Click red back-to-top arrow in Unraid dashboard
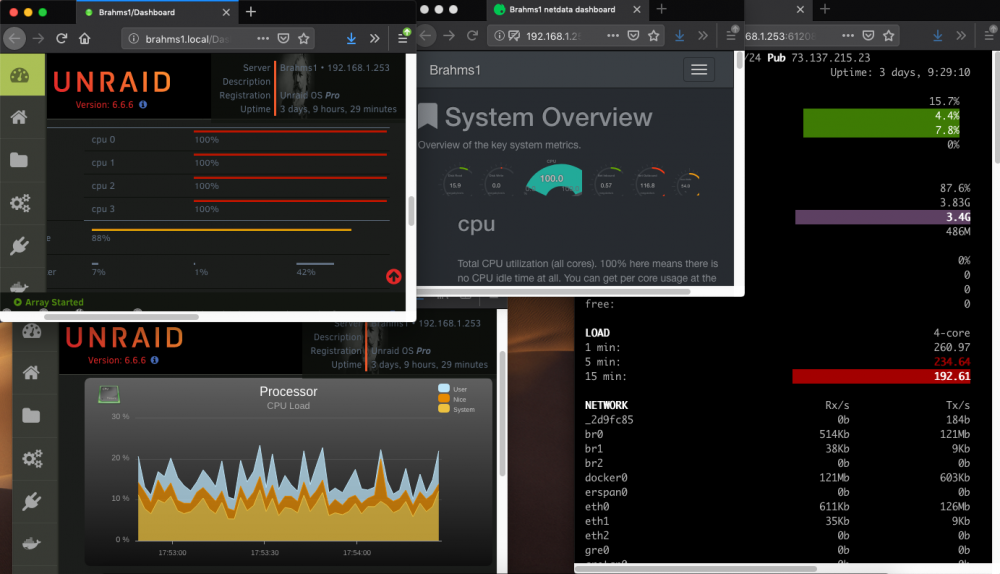This screenshot has width=1000, height=574. pyautogui.click(x=393, y=276)
